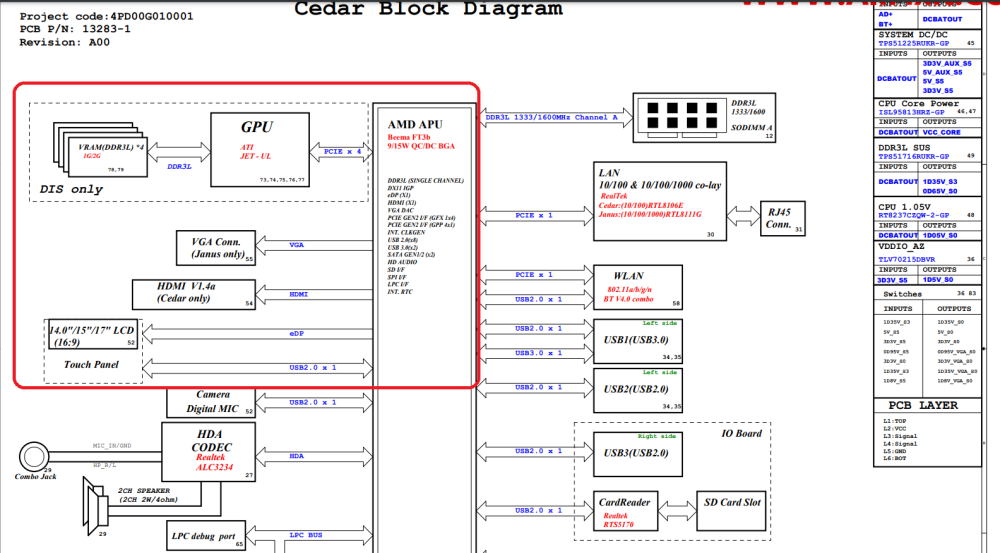Viewport: 1000px width, 553px height.
Task: Select the PCIE x 1 label beside LAN
Action: 534,216
